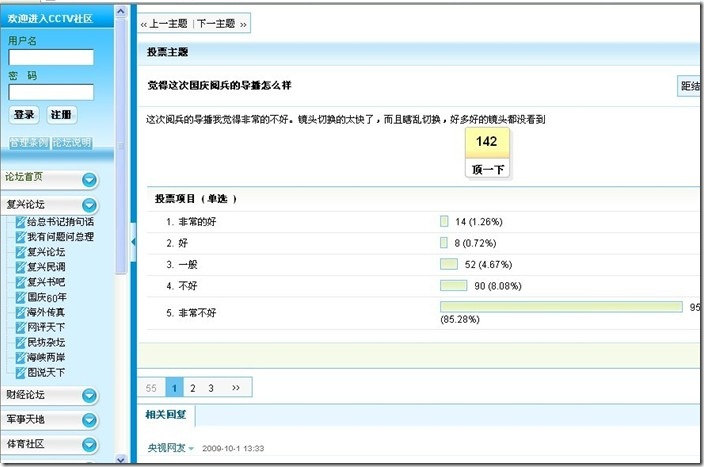Image resolution: width=704 pixels, height=467 pixels.
Task: Expand the 财经论坛 section arrow
Action: pos(89,396)
